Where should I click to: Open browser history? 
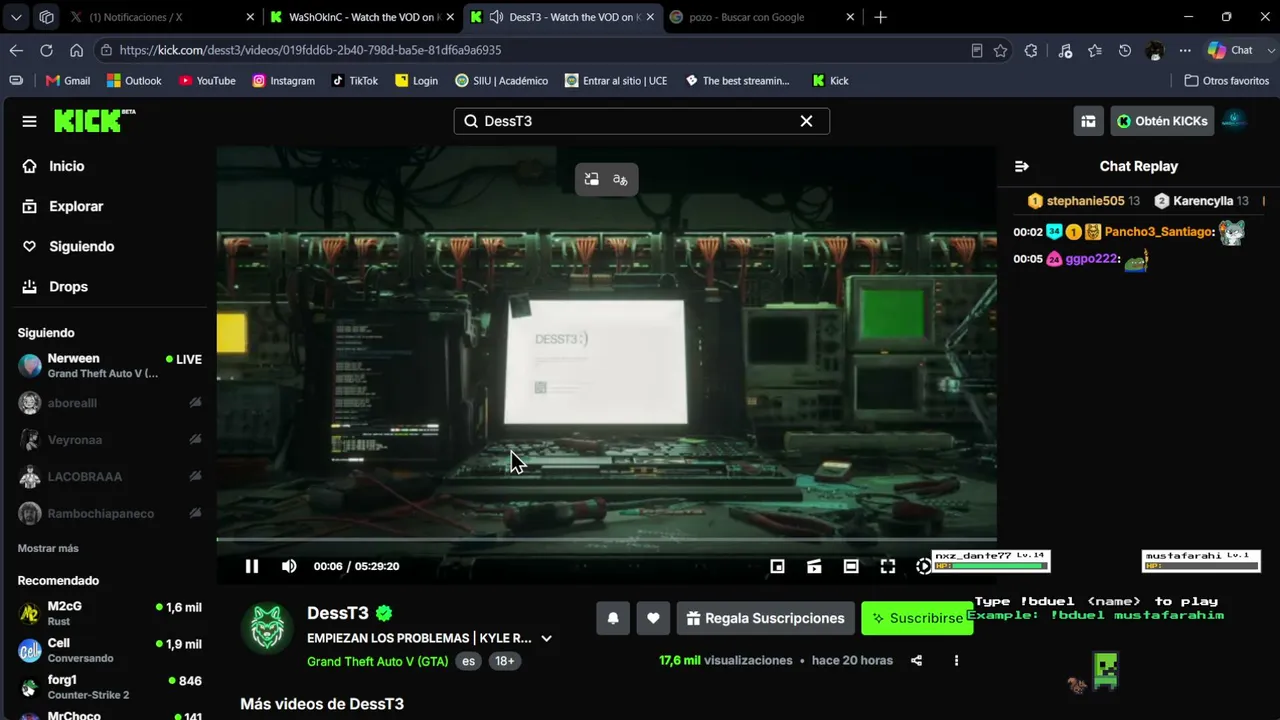pyautogui.click(x=1125, y=50)
